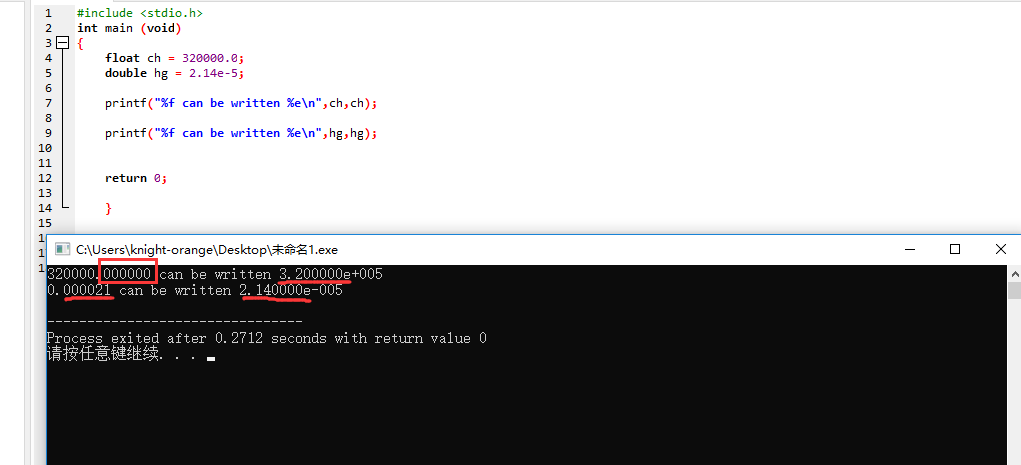Click the console title path ending in 未命名1.exe
This screenshot has width=1021, height=465.
point(207,249)
